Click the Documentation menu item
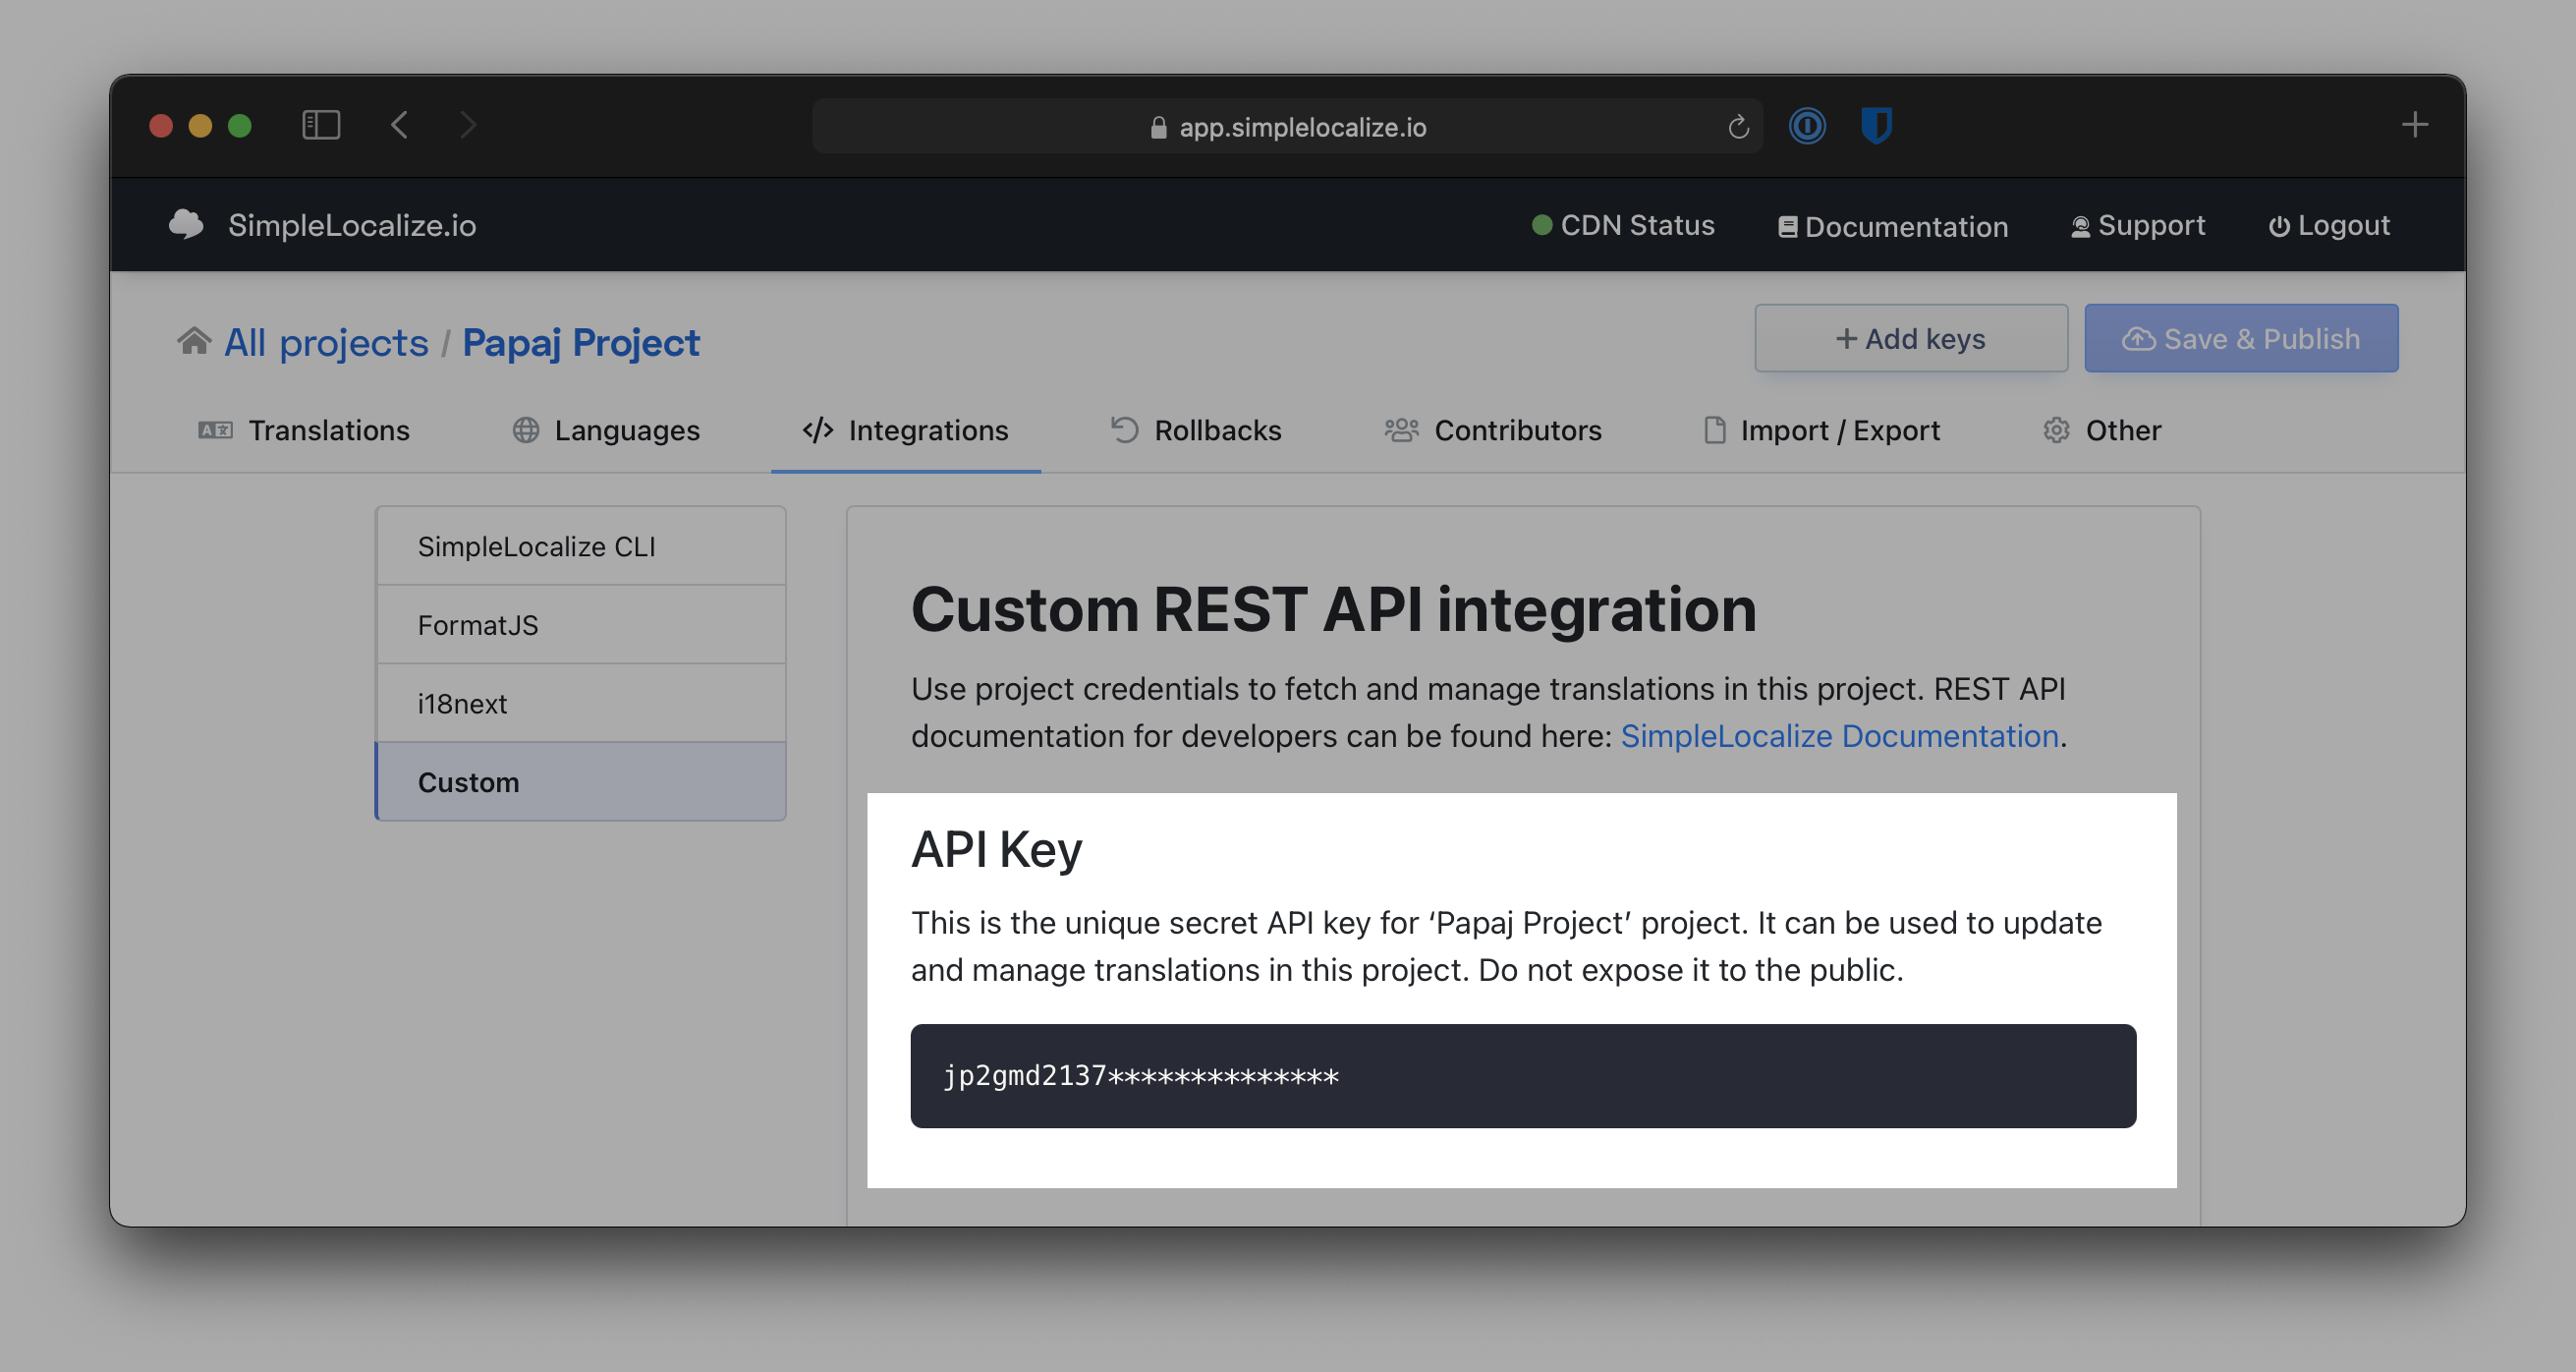 (x=1891, y=223)
